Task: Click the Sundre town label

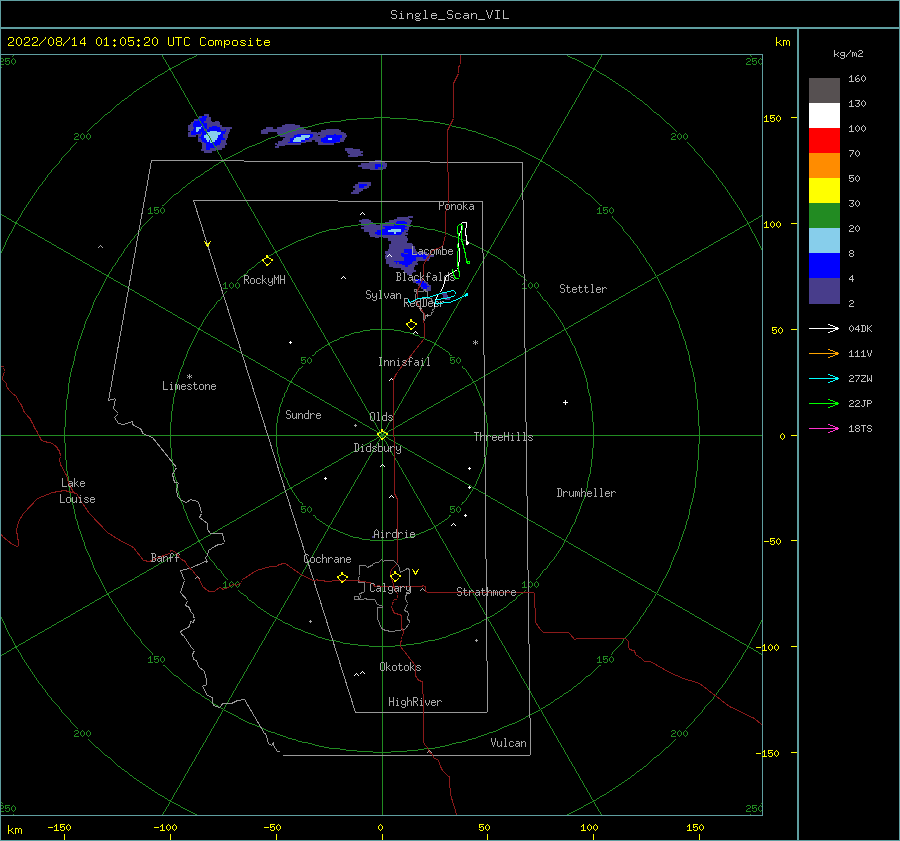Action: click(x=303, y=414)
